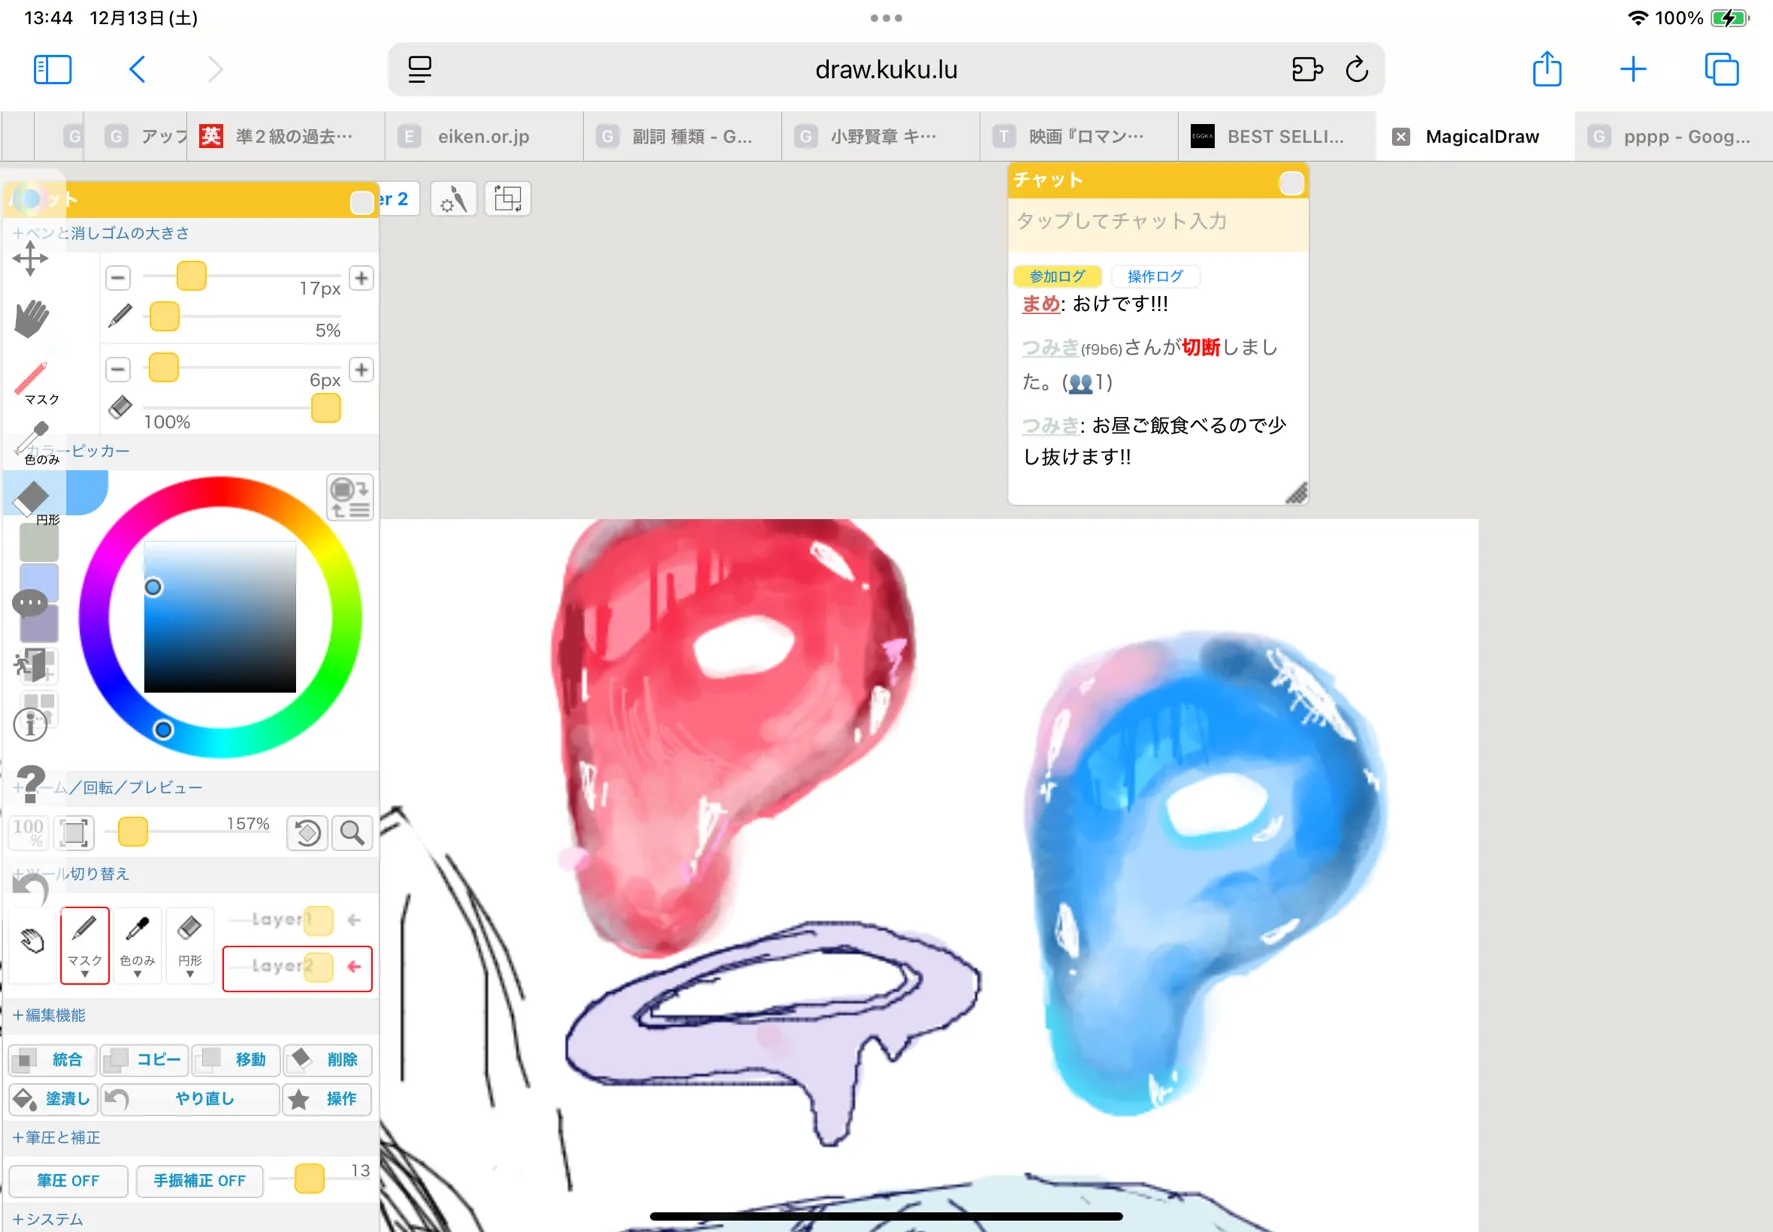Collapse 編集機能 section
This screenshot has width=1773, height=1232.
[x=48, y=1015]
